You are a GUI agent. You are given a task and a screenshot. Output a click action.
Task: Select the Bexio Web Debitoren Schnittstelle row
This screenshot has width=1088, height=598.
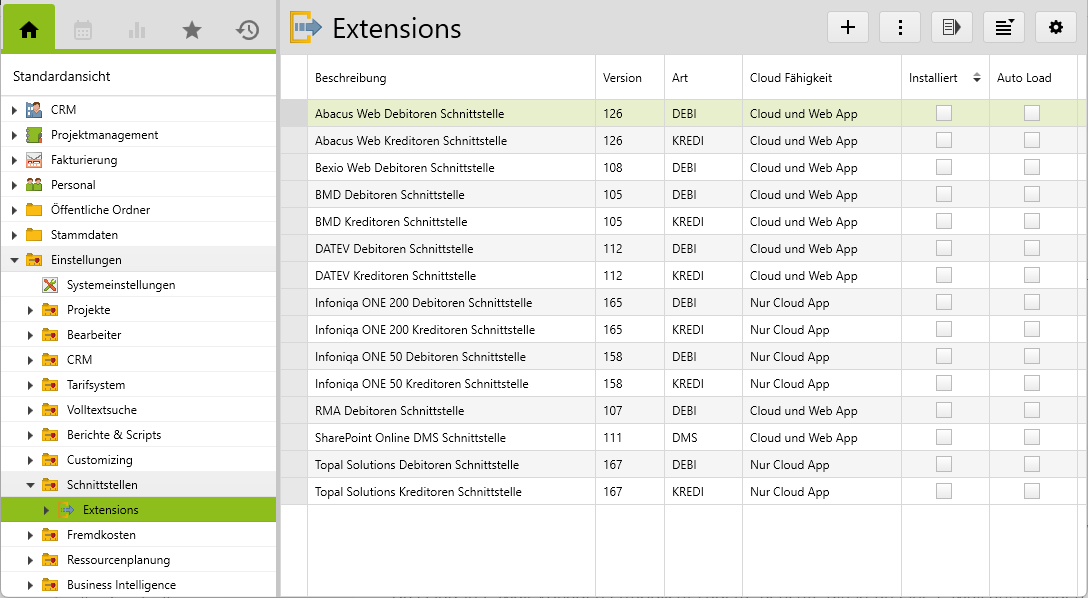point(404,168)
